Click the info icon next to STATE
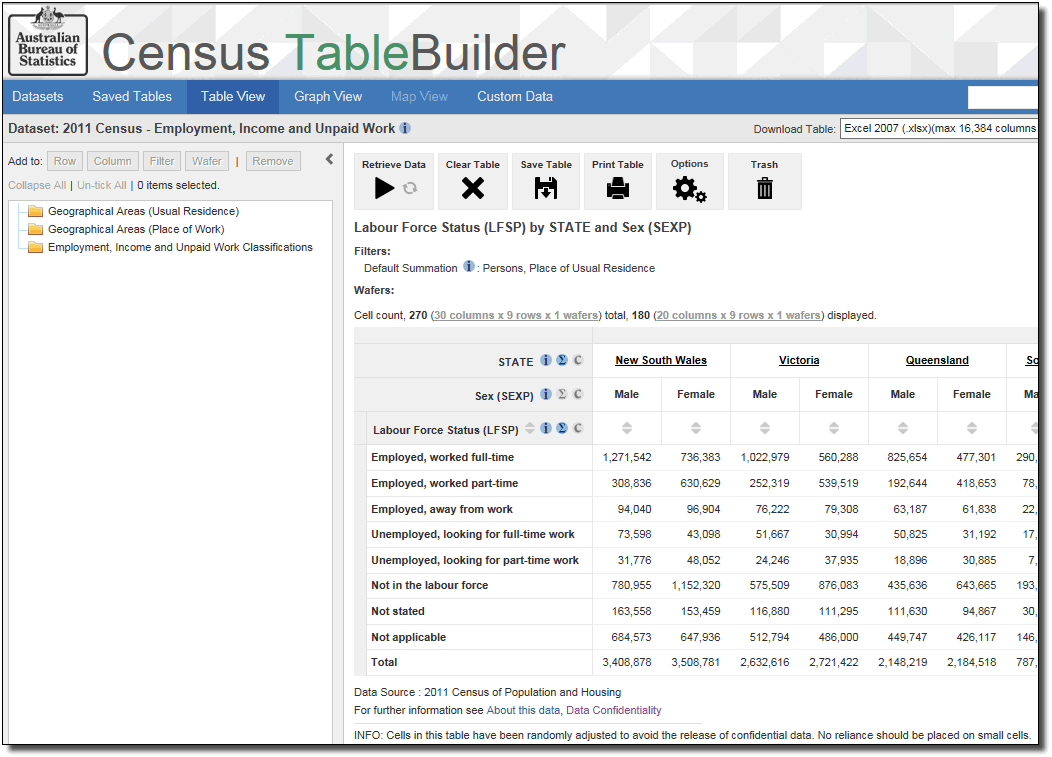Screen dimensions: 1052x757 coord(546,361)
